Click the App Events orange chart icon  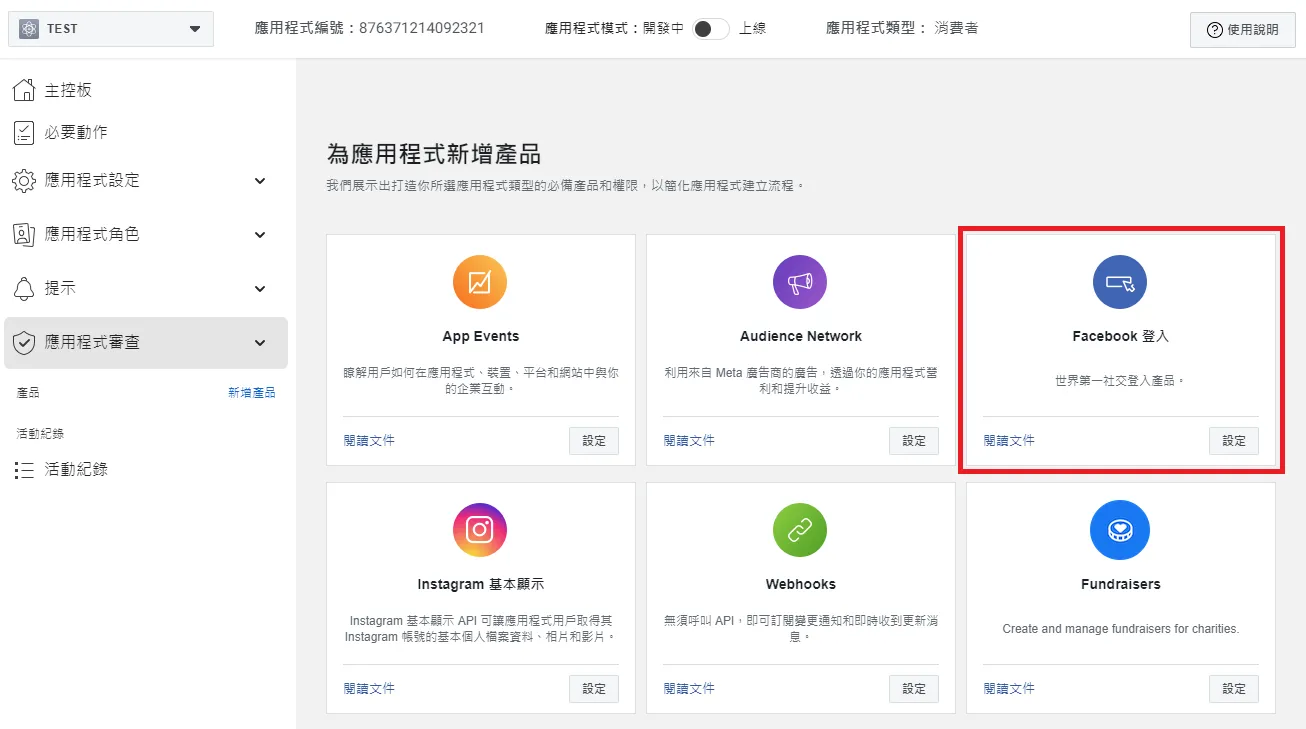tap(480, 282)
